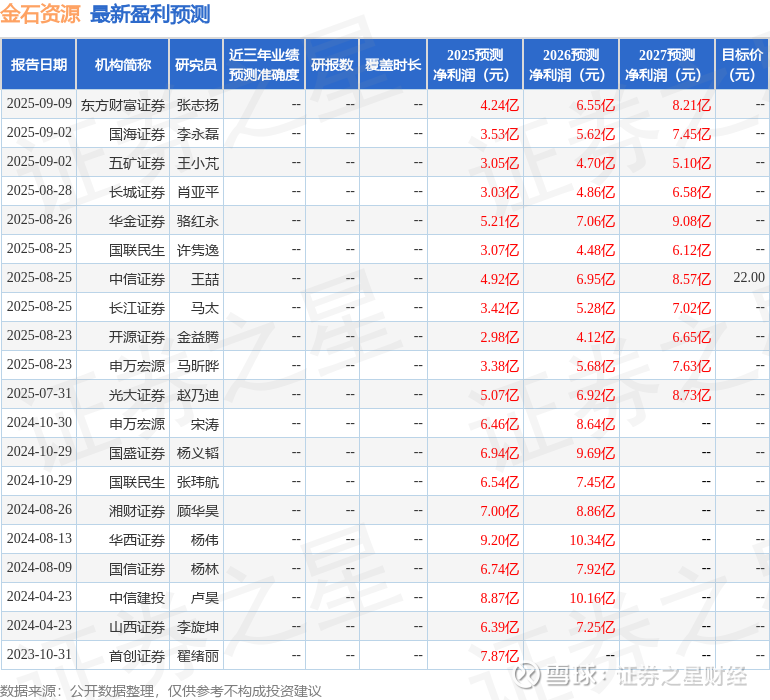Select the 5.10亿 forecast value
Screen dimensions: 770x700
(x=691, y=164)
